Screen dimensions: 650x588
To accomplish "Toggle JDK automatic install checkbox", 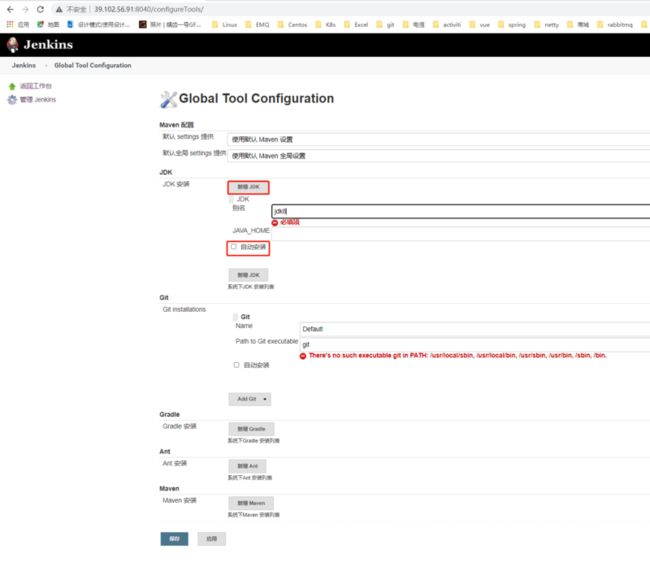I will (x=234, y=247).
